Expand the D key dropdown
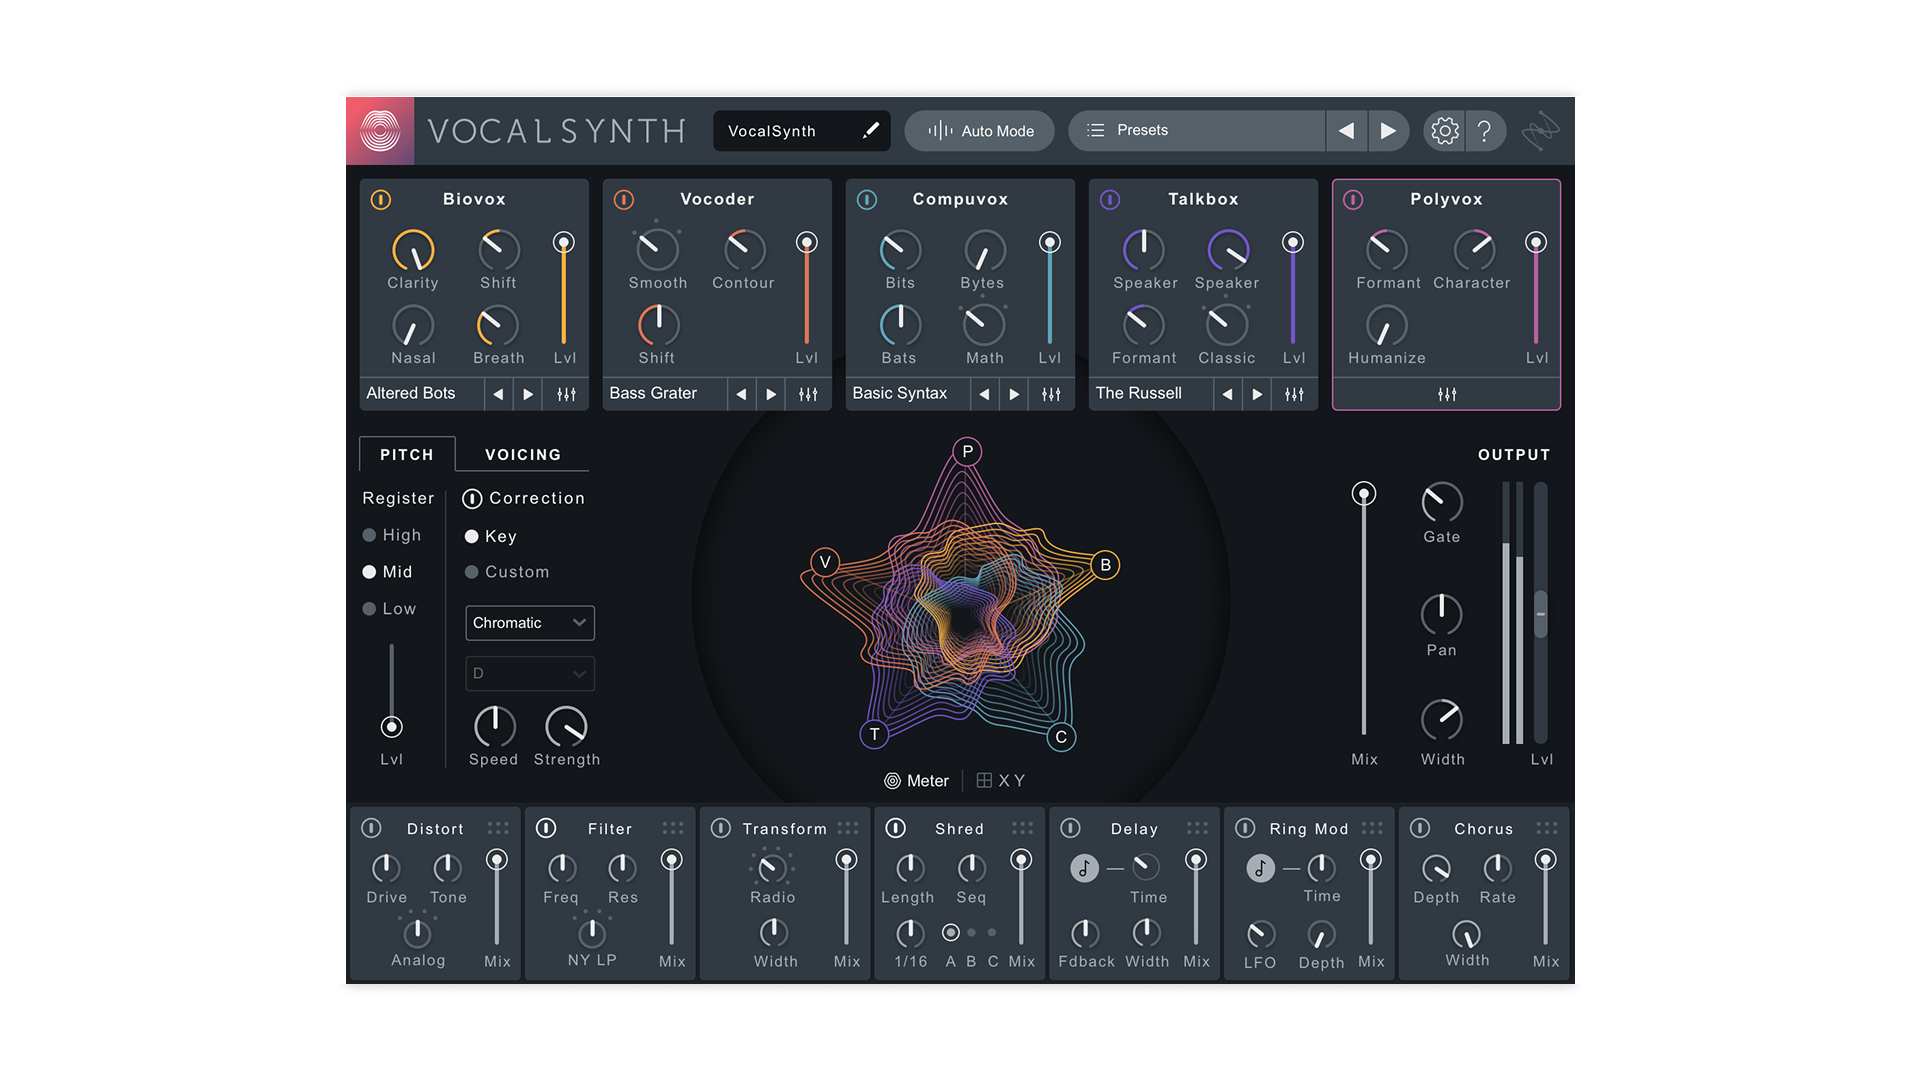 (x=529, y=674)
